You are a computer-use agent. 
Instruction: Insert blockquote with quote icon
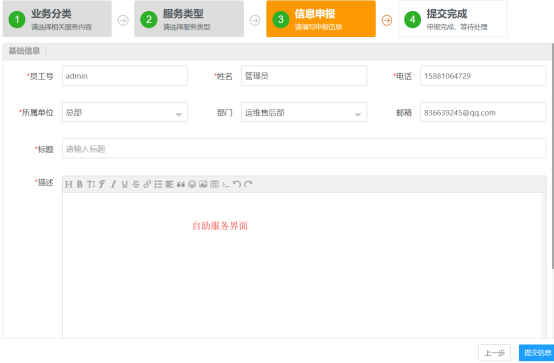pyautogui.click(x=181, y=184)
